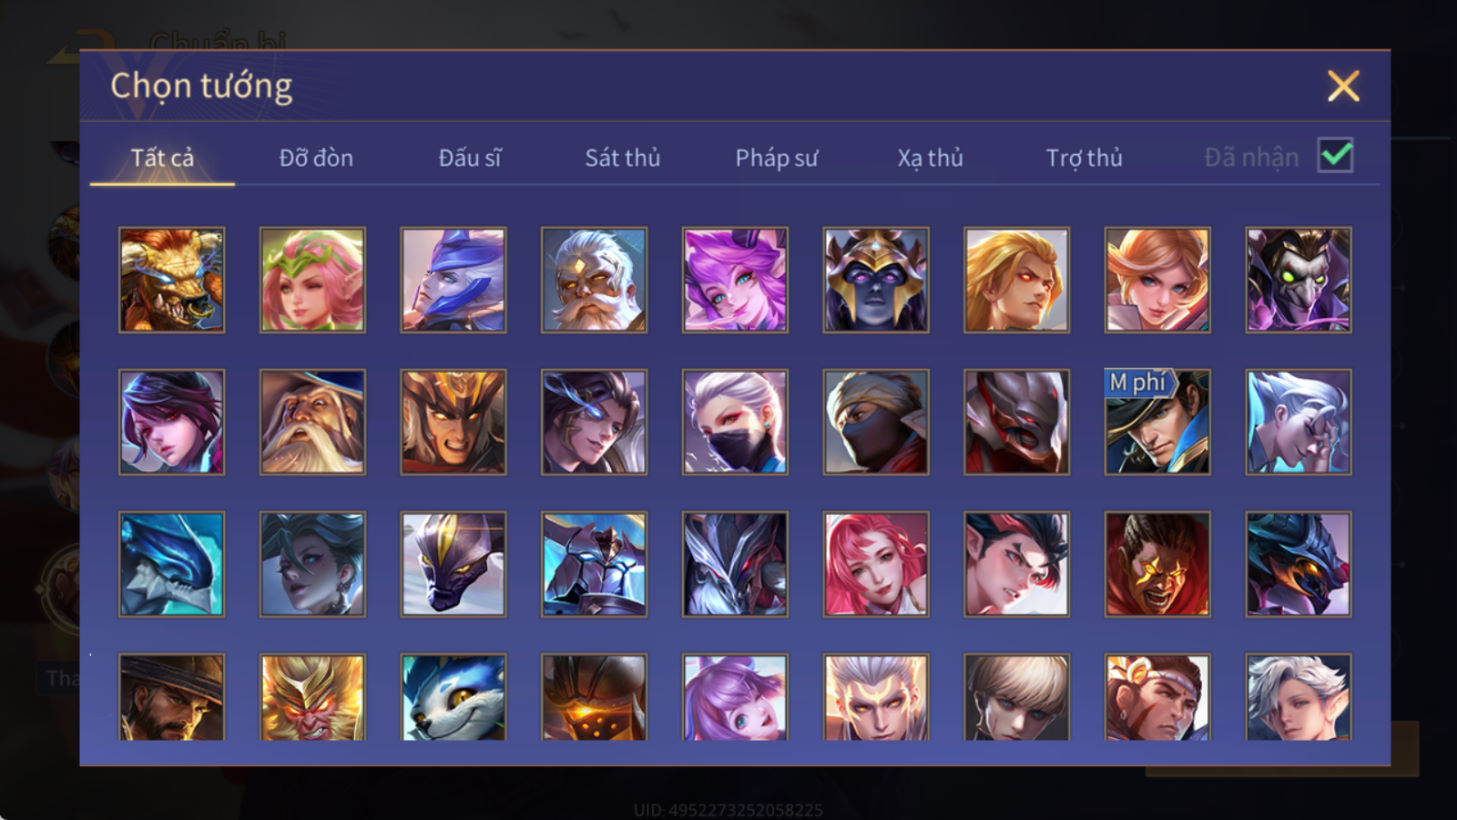Close the 'Chọn tướng' dialog

(1343, 86)
